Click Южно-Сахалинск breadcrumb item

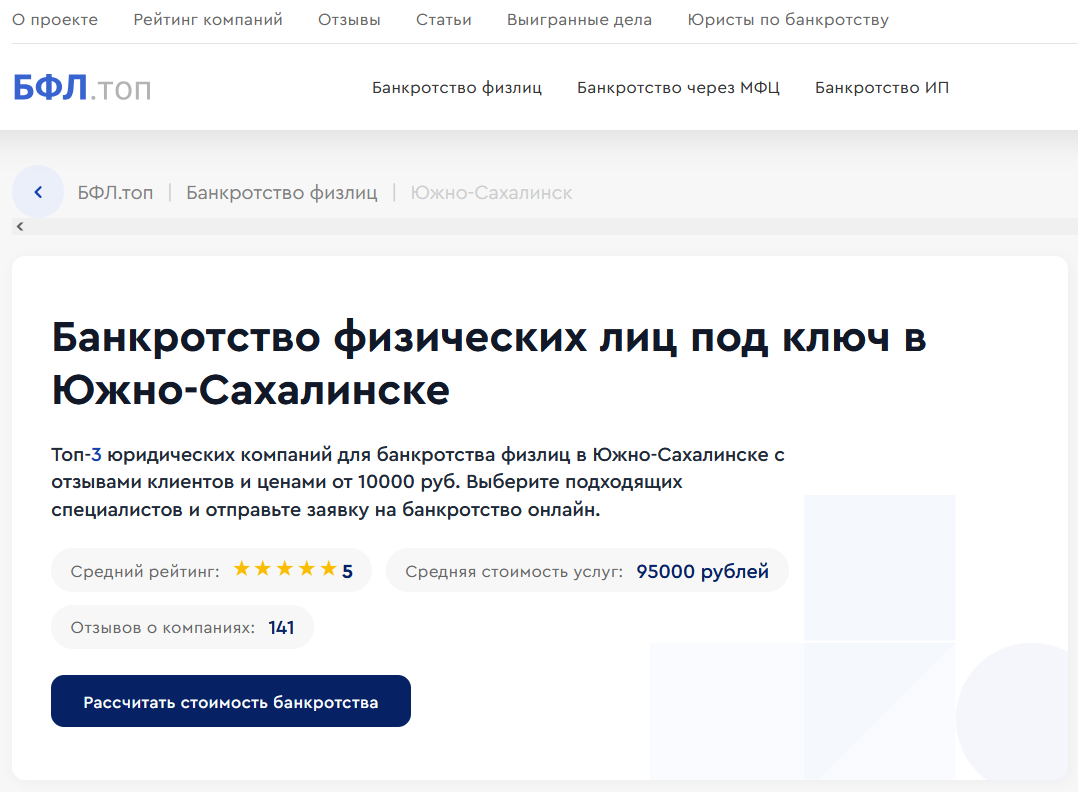point(491,192)
